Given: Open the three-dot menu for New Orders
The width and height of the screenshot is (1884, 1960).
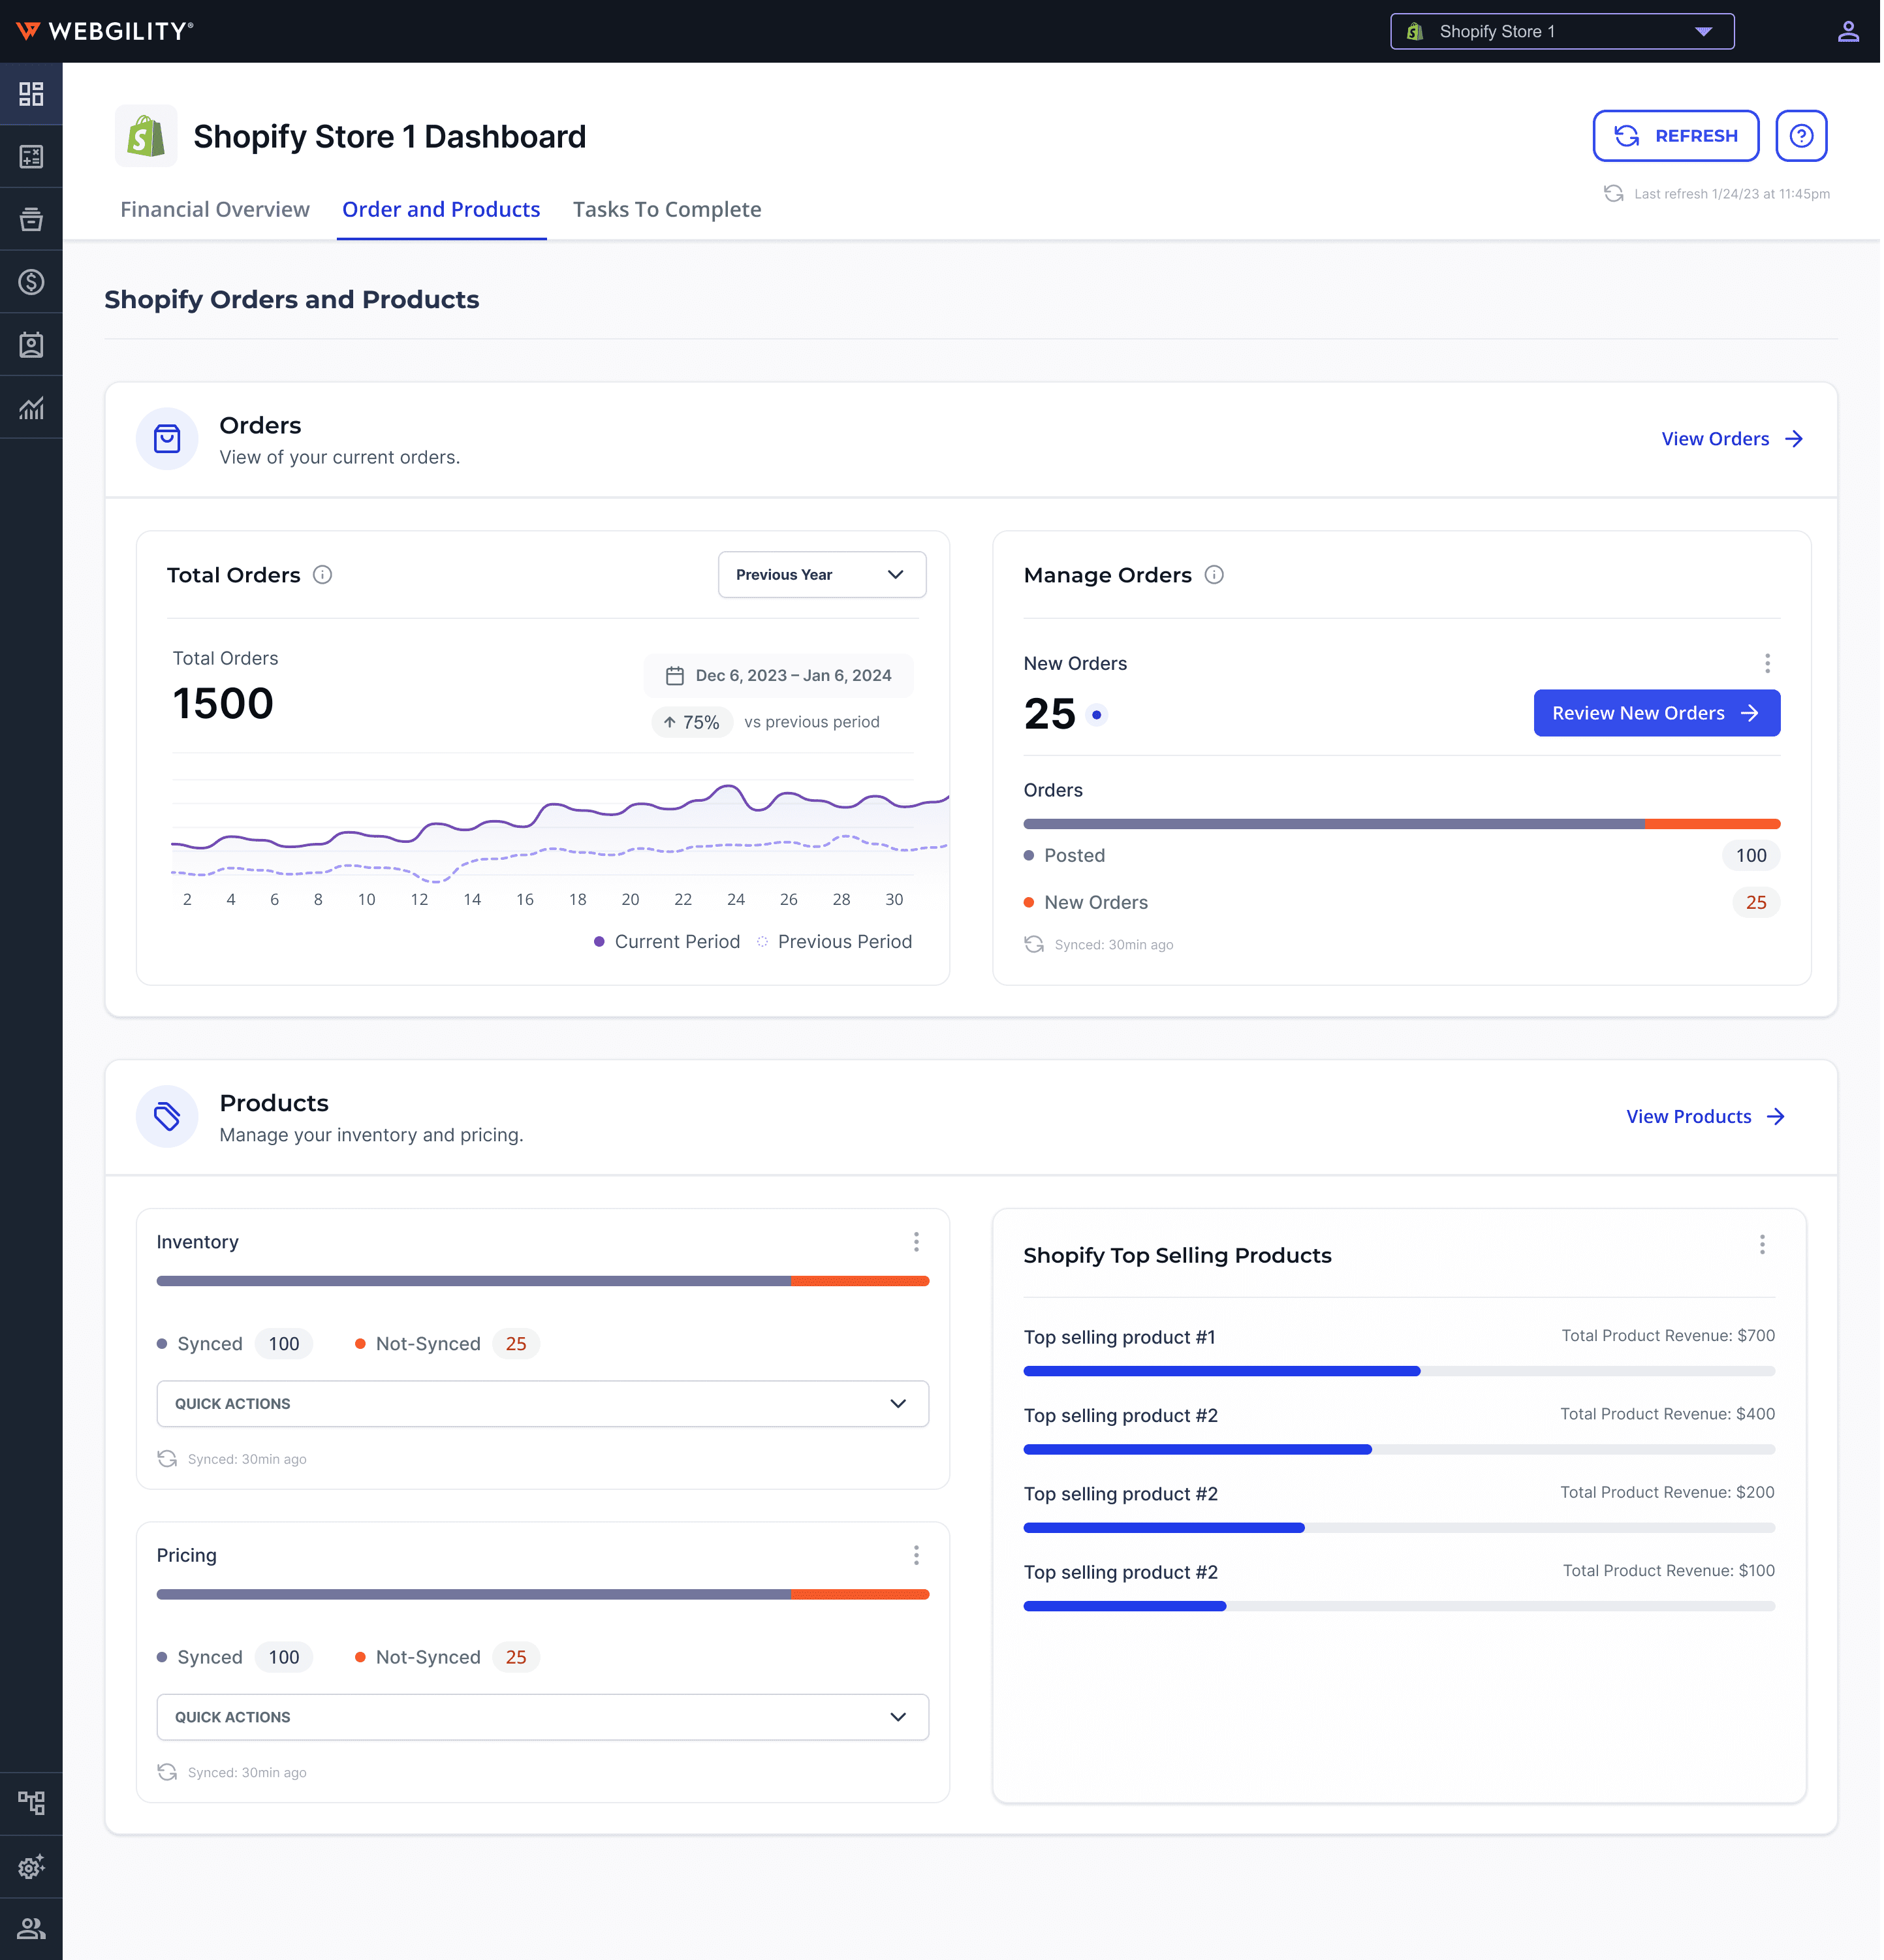Looking at the screenshot, I should (x=1766, y=664).
